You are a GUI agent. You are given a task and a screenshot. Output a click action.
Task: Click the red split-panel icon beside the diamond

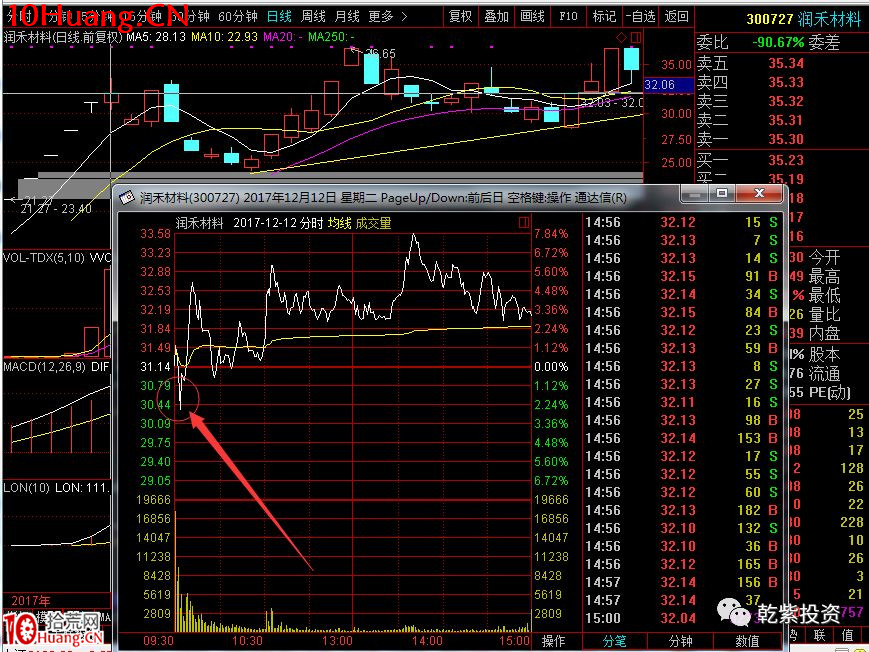point(636,38)
